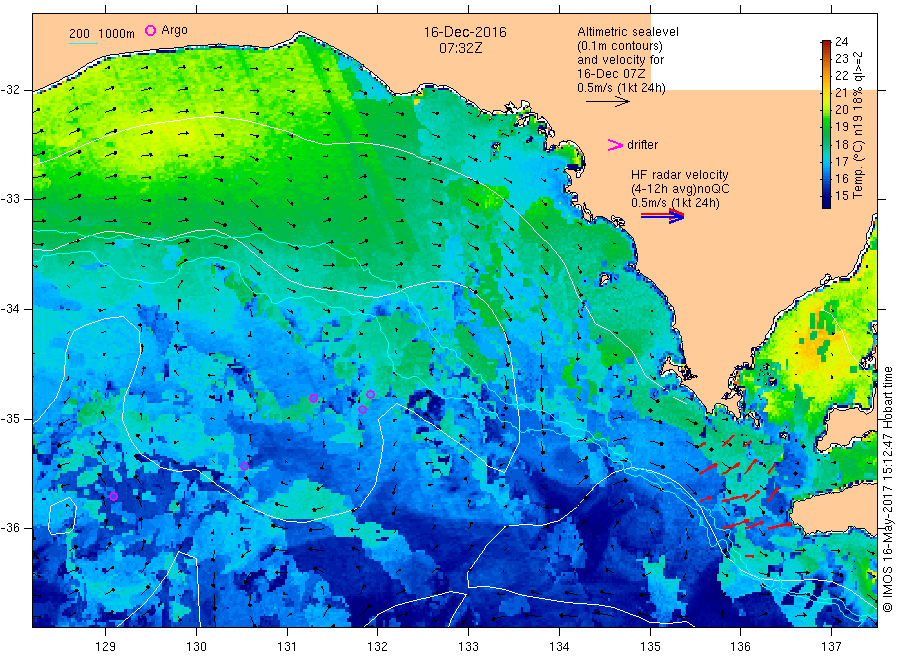Click the Argo legend circle marker
The width and height of the screenshot is (900, 660).
pyautogui.click(x=150, y=31)
